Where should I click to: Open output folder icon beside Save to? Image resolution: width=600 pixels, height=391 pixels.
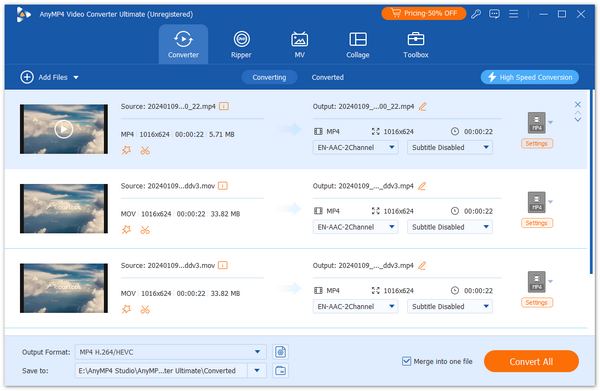coord(280,370)
